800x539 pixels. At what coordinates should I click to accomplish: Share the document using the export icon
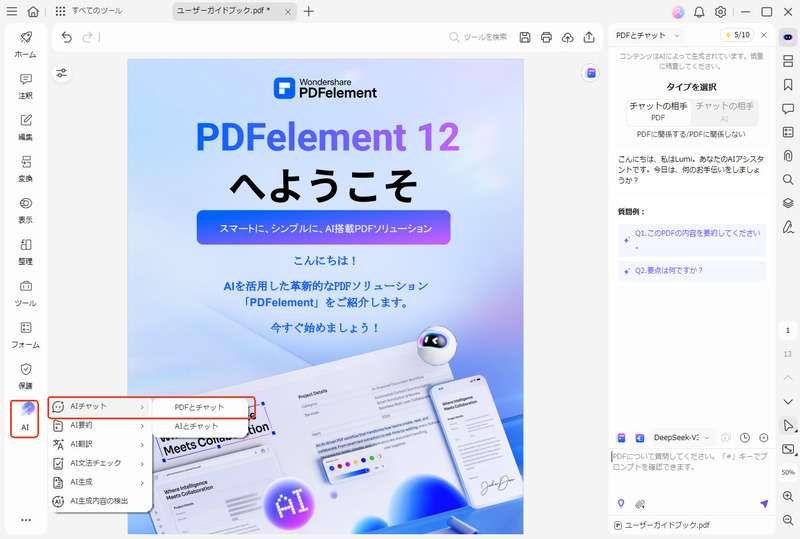click(x=589, y=37)
